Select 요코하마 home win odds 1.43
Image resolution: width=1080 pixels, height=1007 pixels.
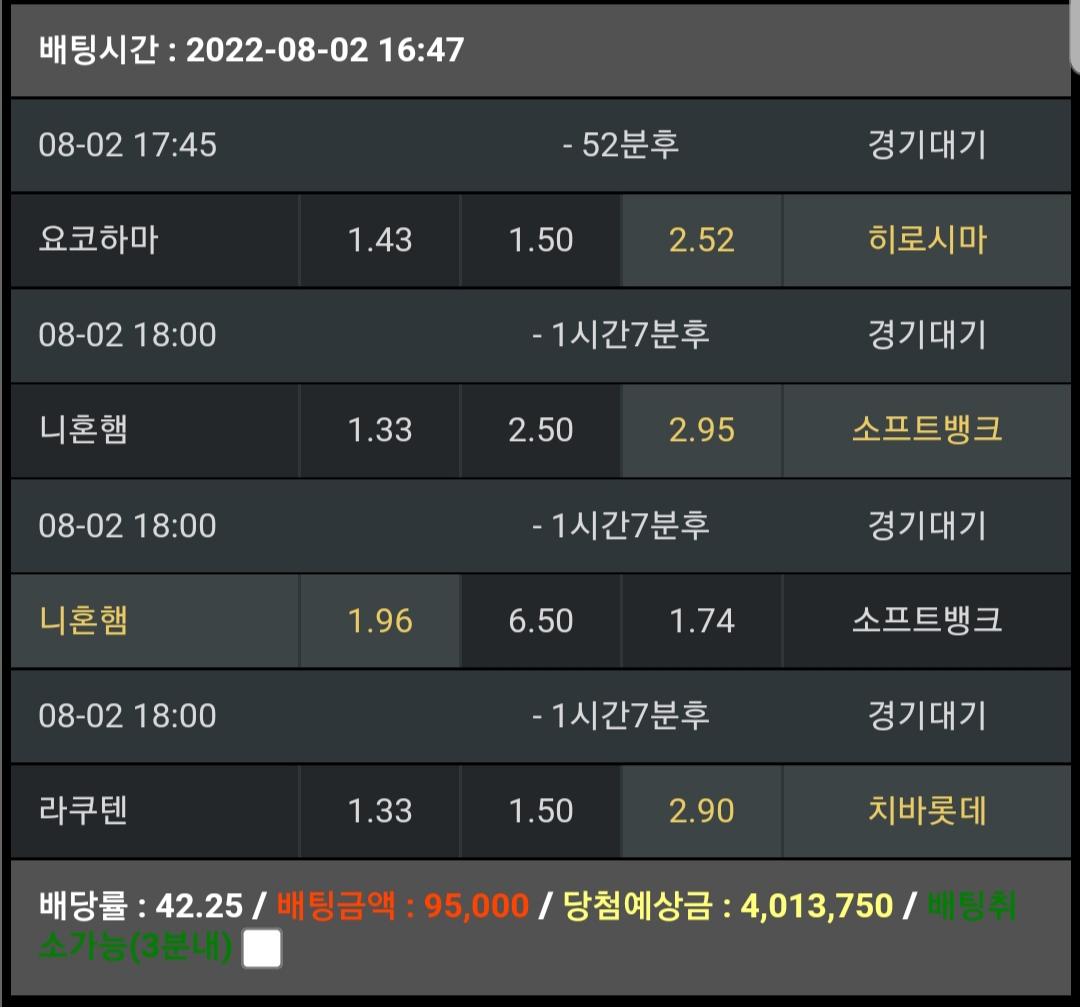(380, 240)
